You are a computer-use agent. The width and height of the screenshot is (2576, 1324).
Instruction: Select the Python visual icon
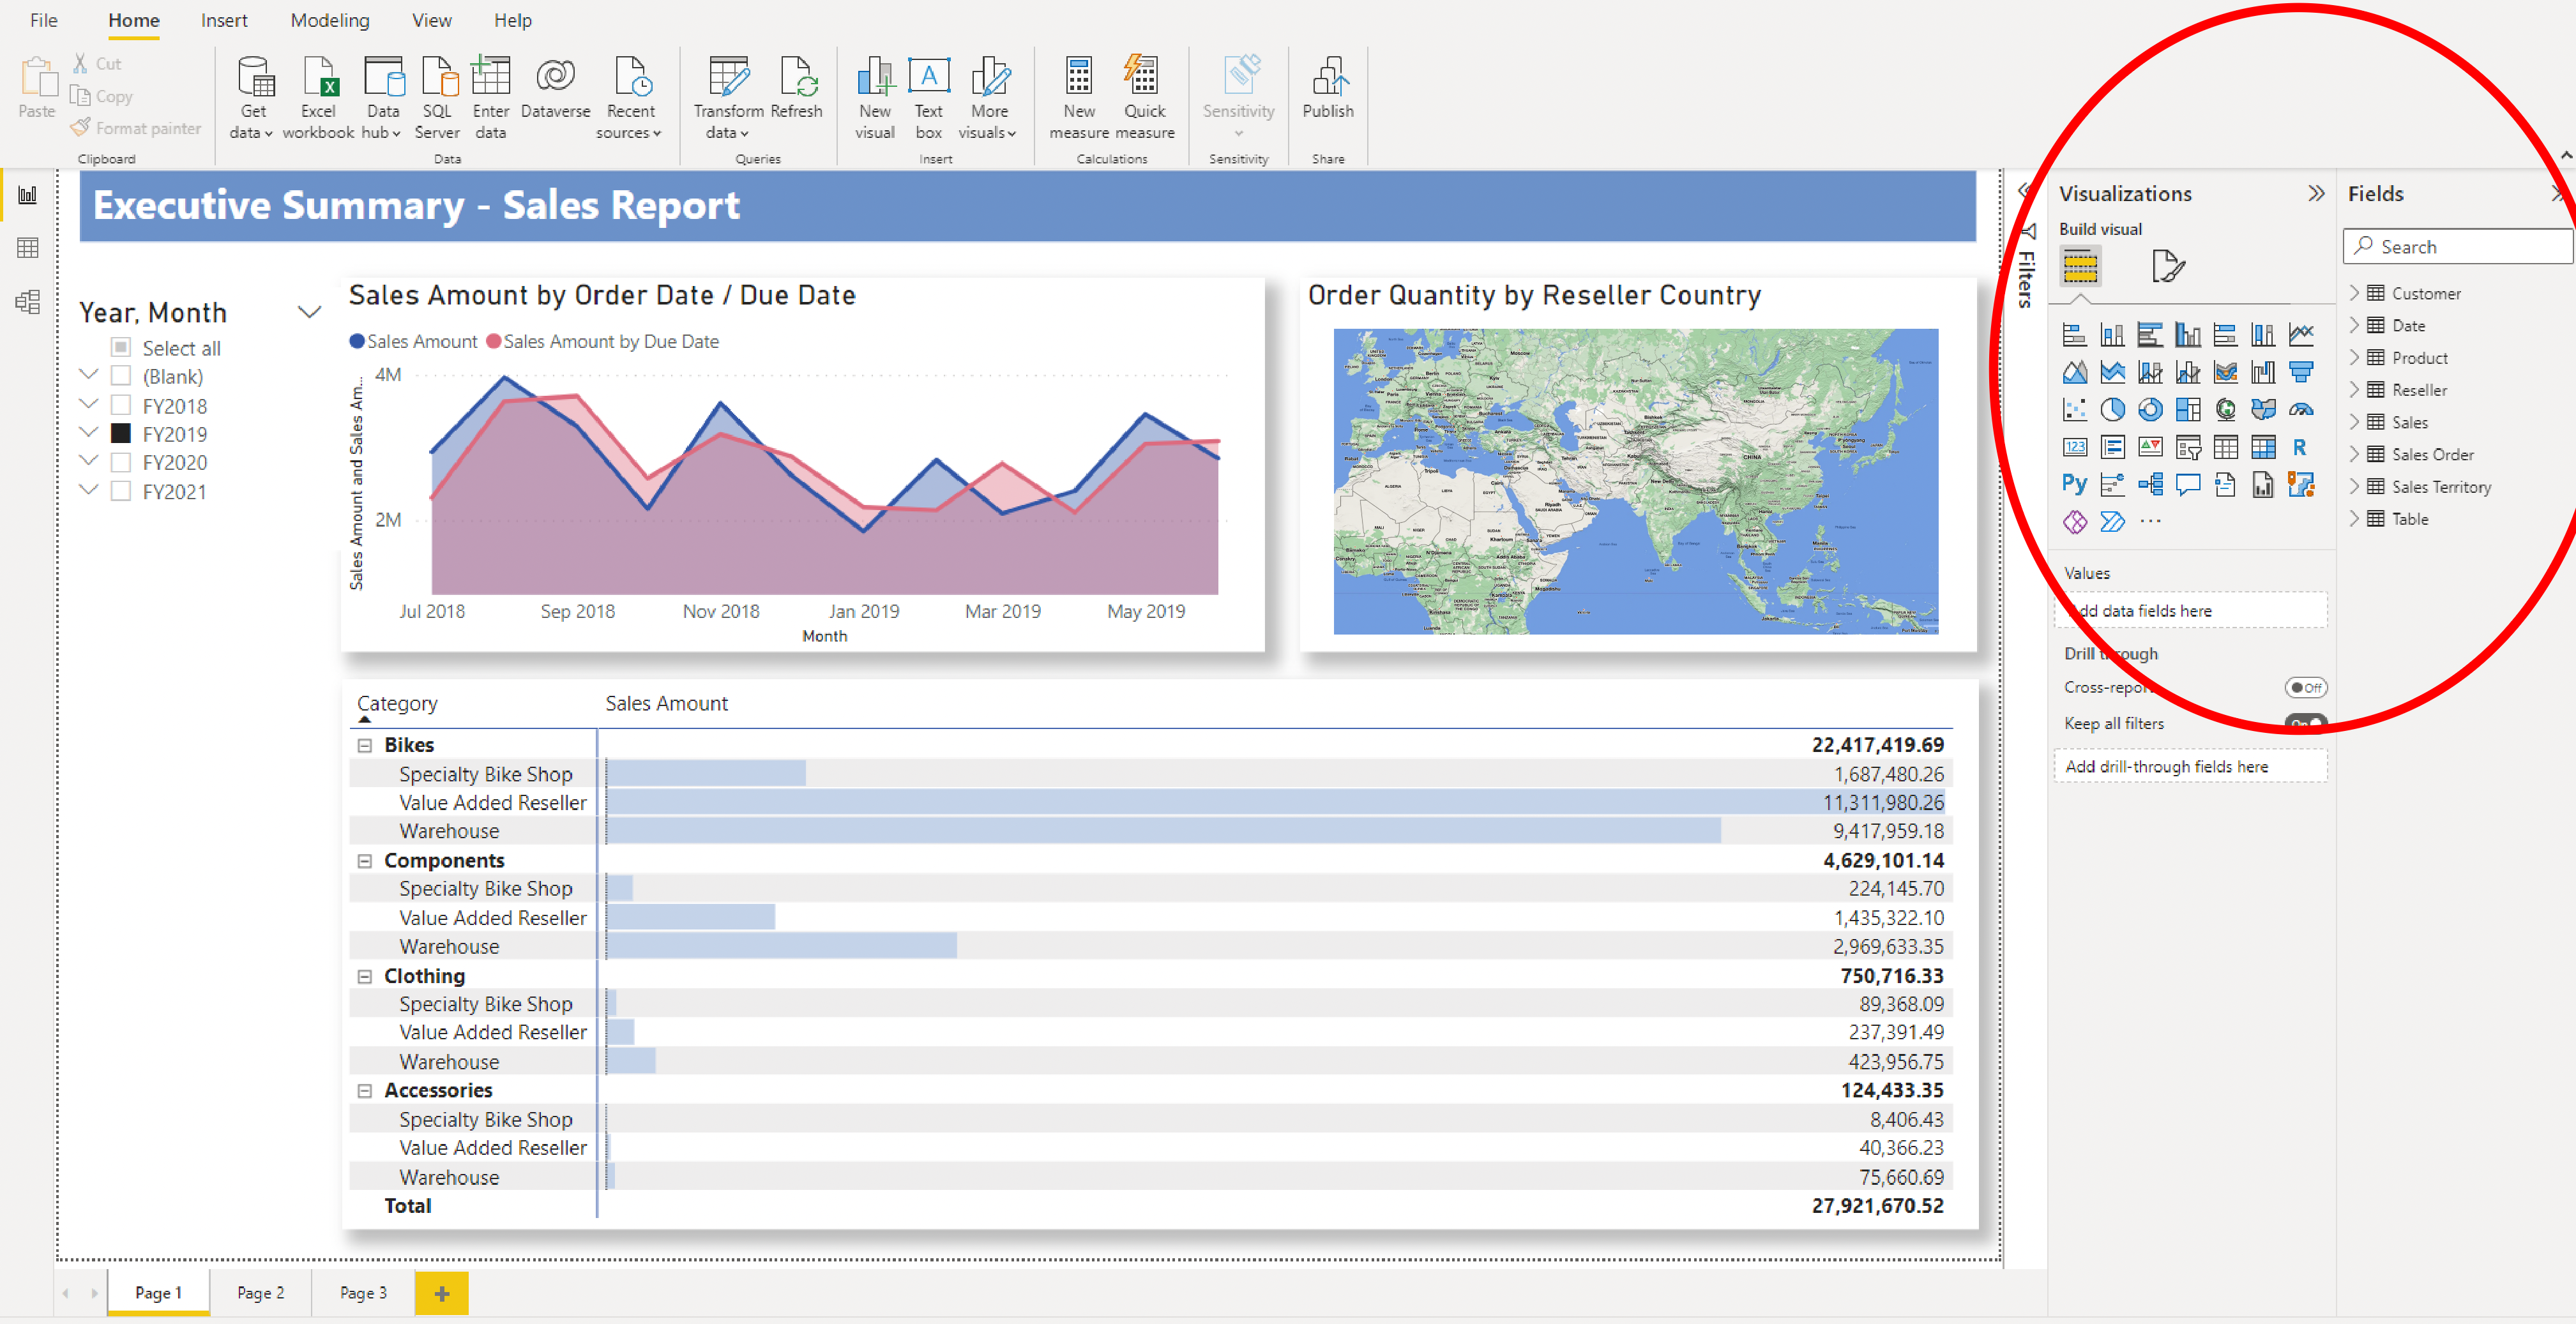2074,485
